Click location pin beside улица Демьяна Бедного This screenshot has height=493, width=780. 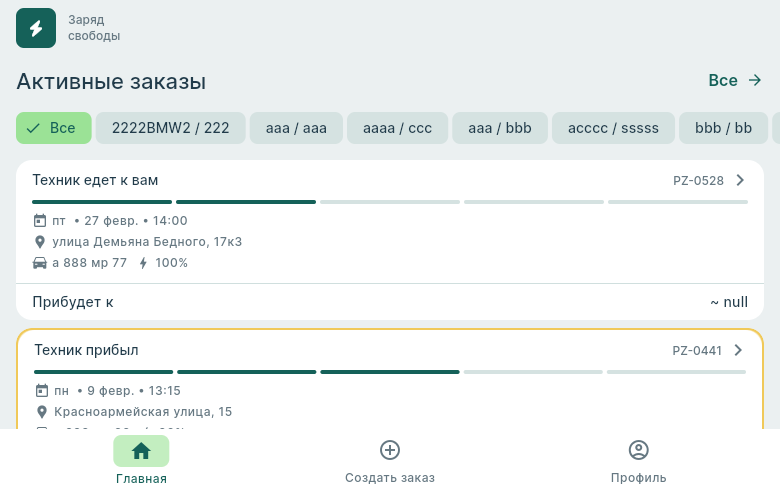point(41,242)
